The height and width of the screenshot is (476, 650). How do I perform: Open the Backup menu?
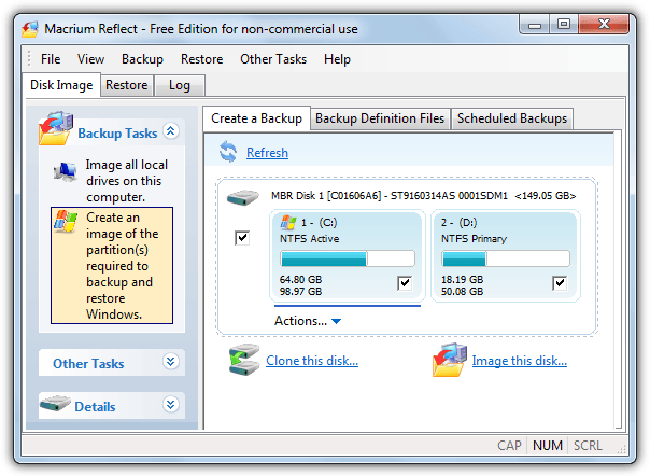coord(142,59)
